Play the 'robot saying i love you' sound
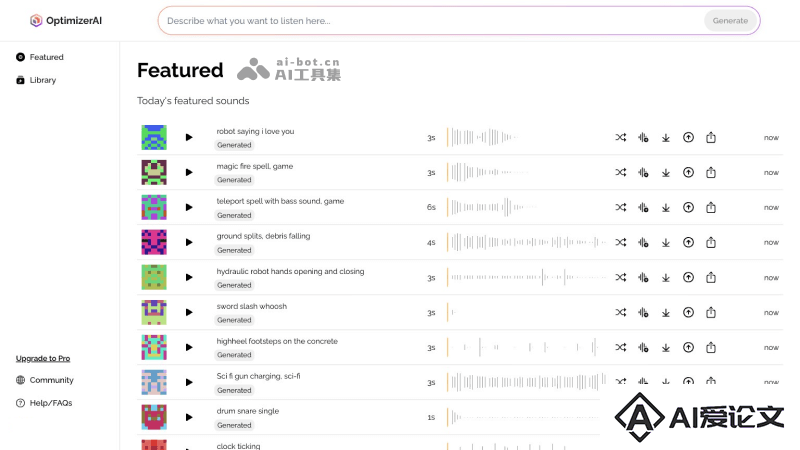The image size is (800, 450). pyautogui.click(x=189, y=137)
